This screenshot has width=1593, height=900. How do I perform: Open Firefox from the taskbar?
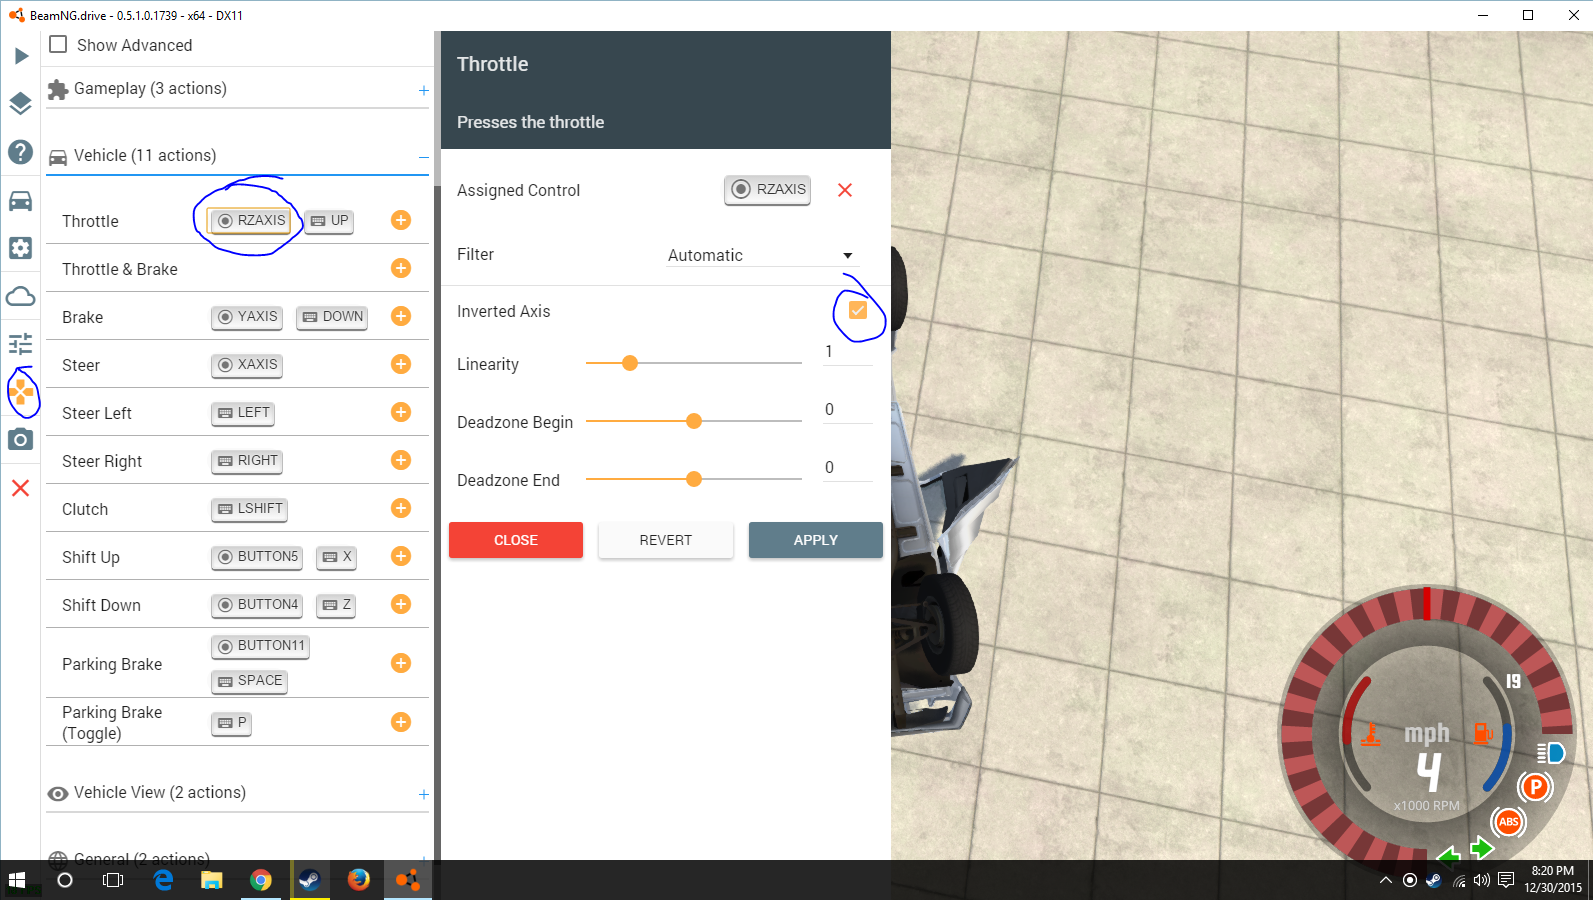(358, 880)
